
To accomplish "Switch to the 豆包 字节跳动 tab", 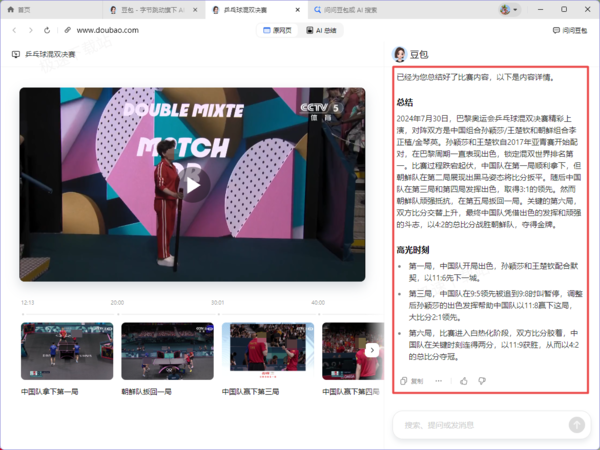I will (153, 10).
